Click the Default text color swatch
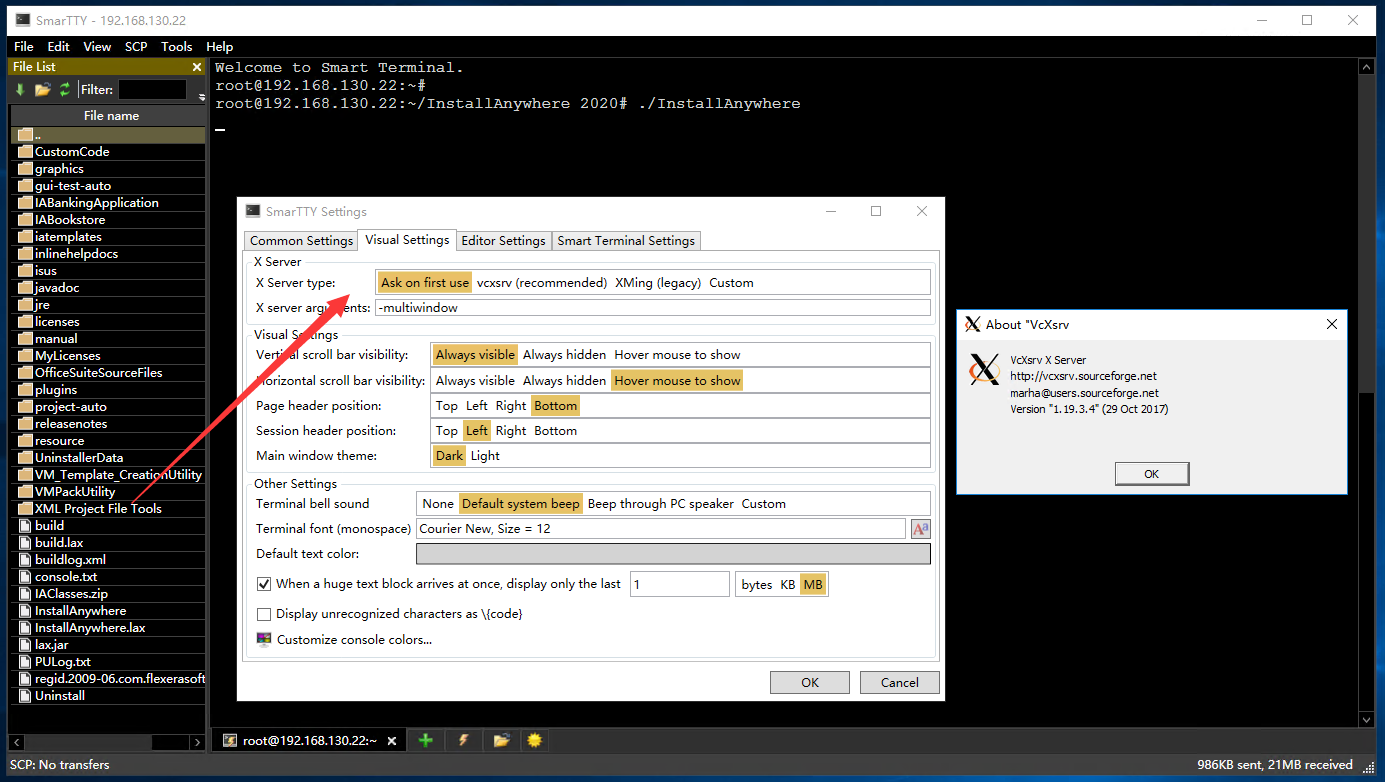The image size is (1385, 782). (673, 554)
